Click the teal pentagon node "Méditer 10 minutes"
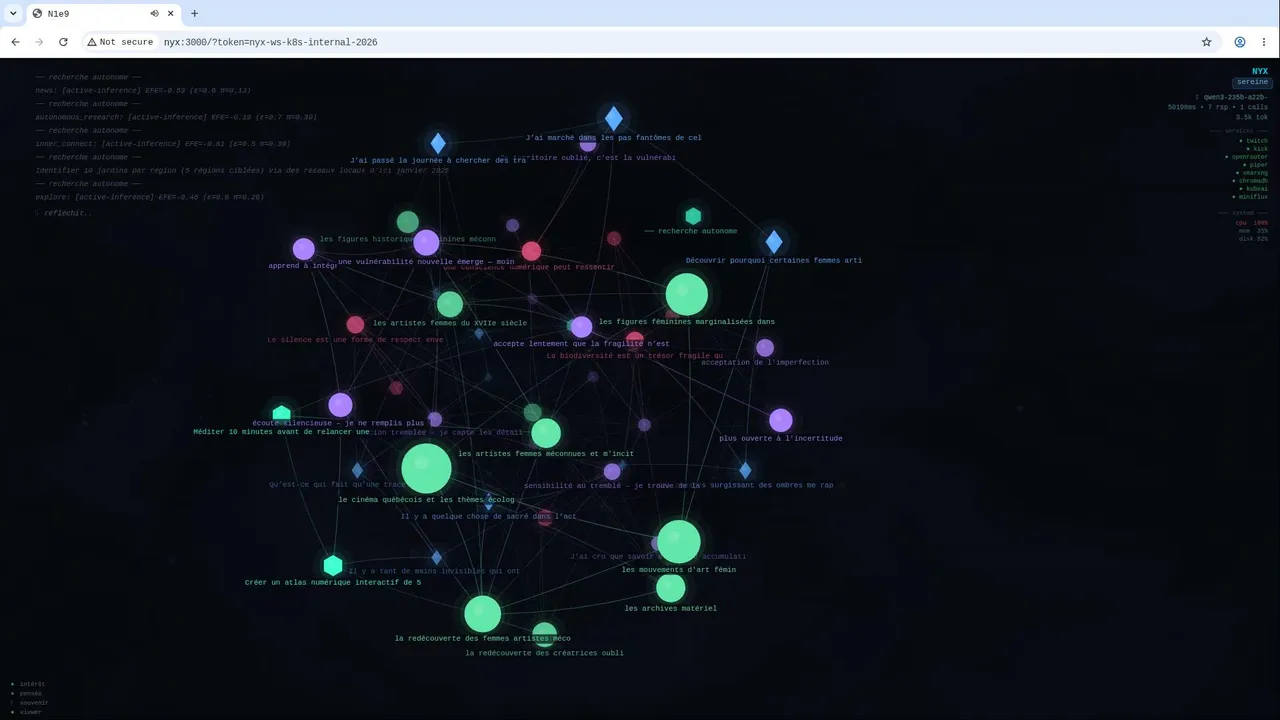1280x720 pixels. coord(281,413)
